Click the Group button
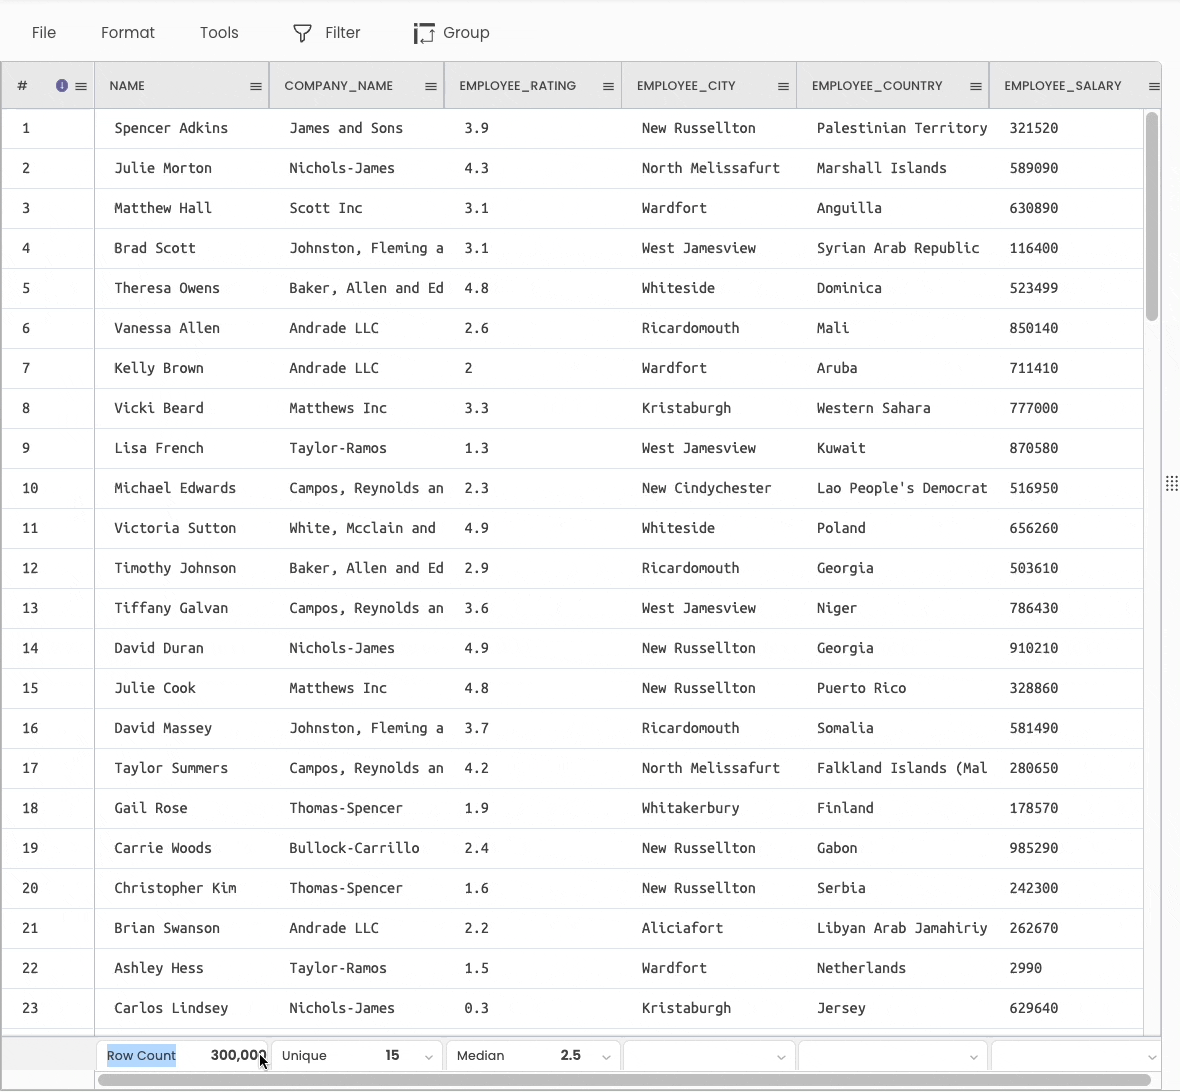This screenshot has width=1180, height=1092. [x=452, y=33]
